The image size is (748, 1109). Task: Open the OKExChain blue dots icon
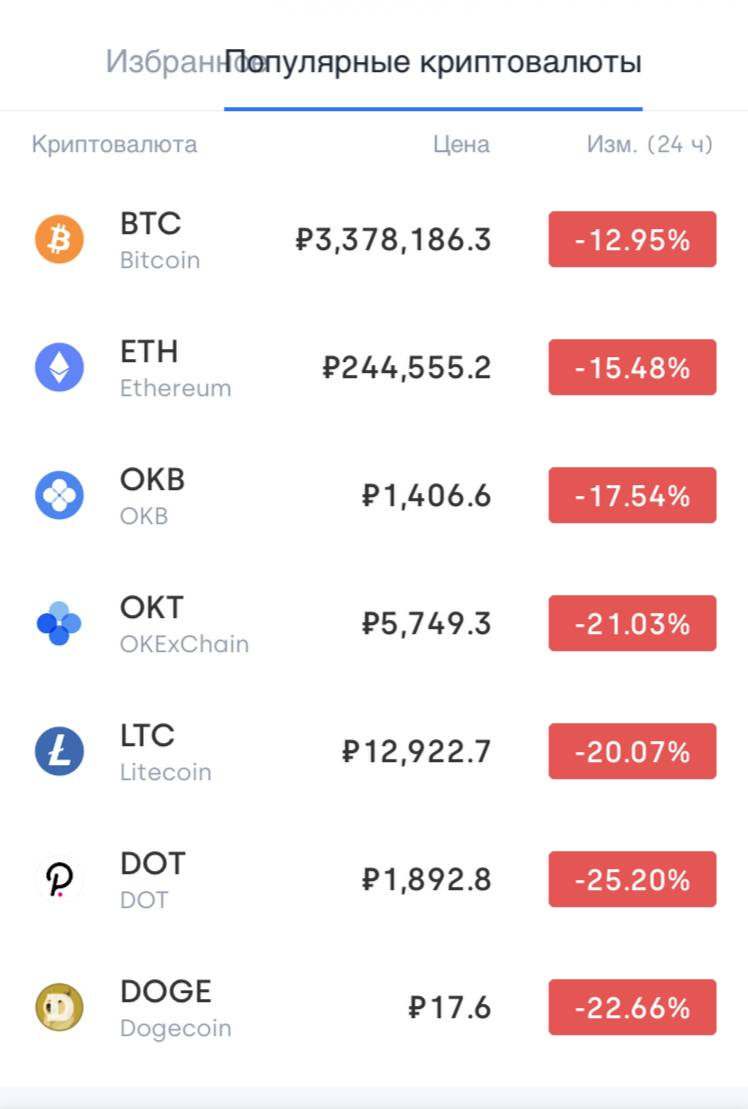(x=59, y=623)
